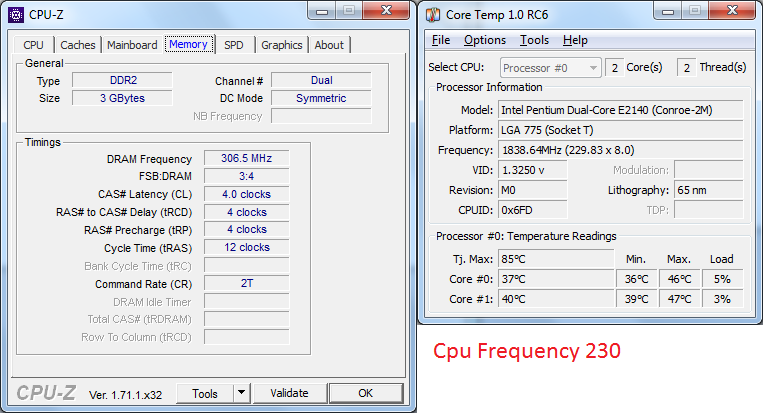Minimize the CPU-Z window
The image size is (763, 418).
(x=322, y=10)
